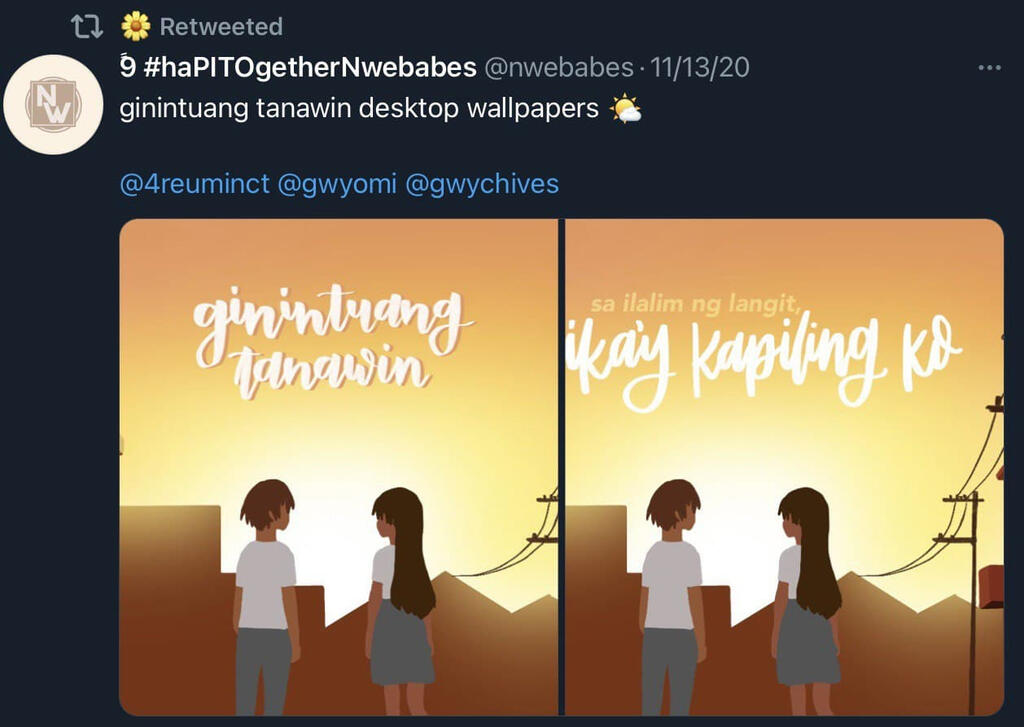Click the boy figure in left wallpaper
1024x727 pixels.
coord(266,596)
